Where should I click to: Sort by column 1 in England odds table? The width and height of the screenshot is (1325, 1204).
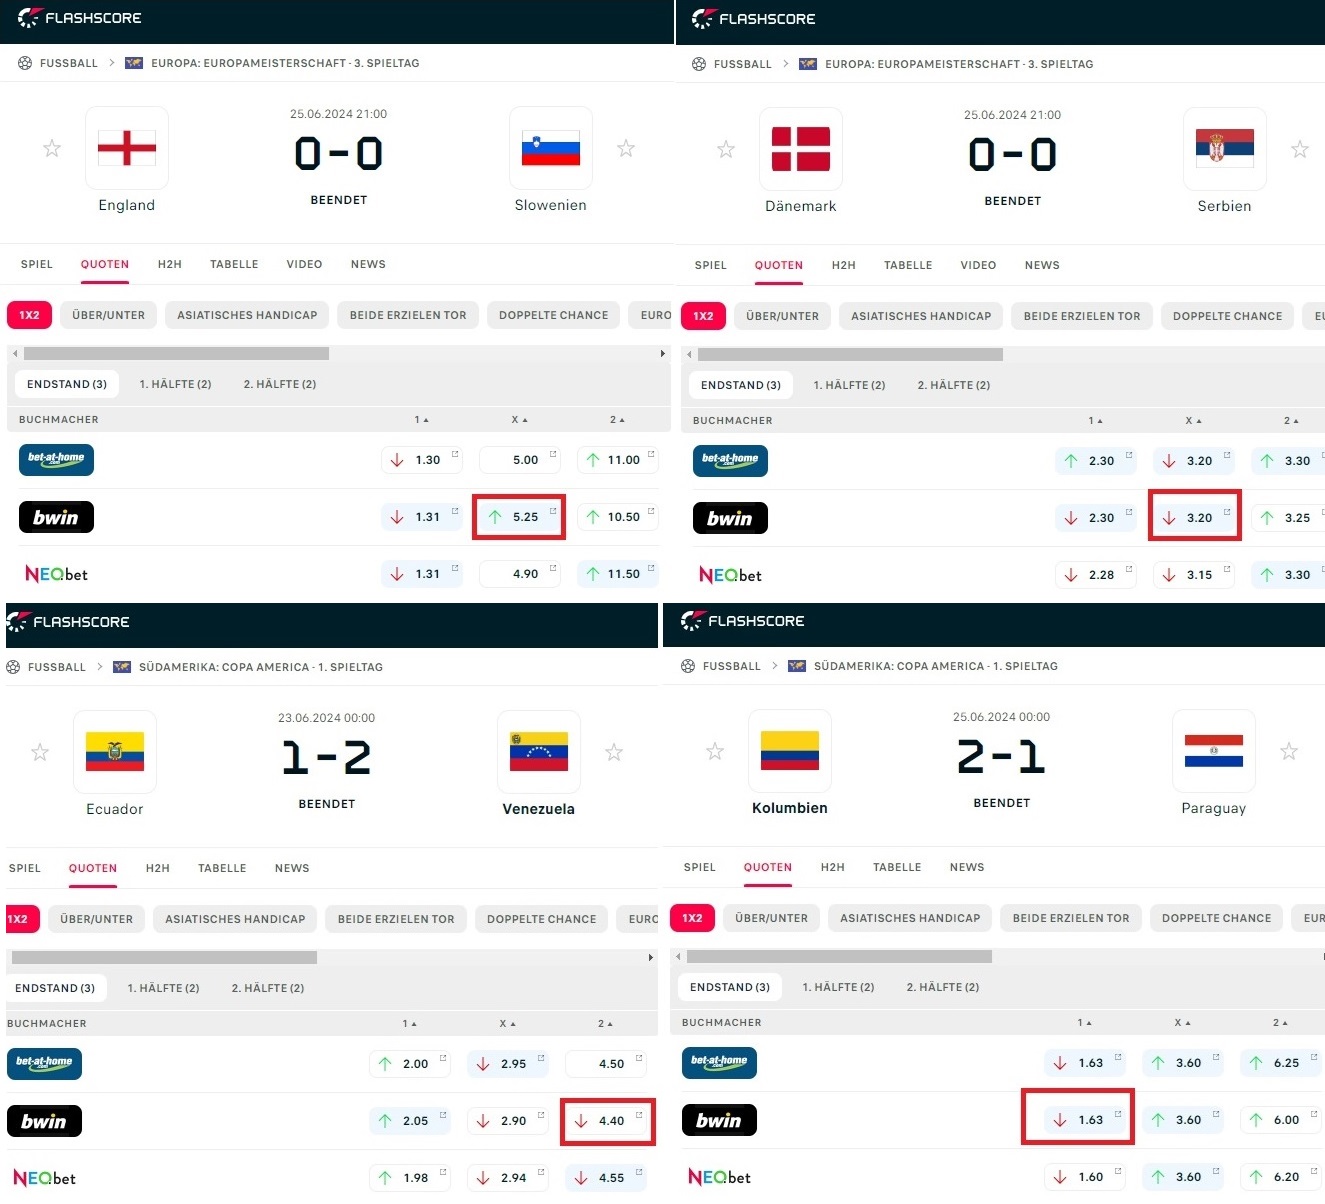coord(421,420)
